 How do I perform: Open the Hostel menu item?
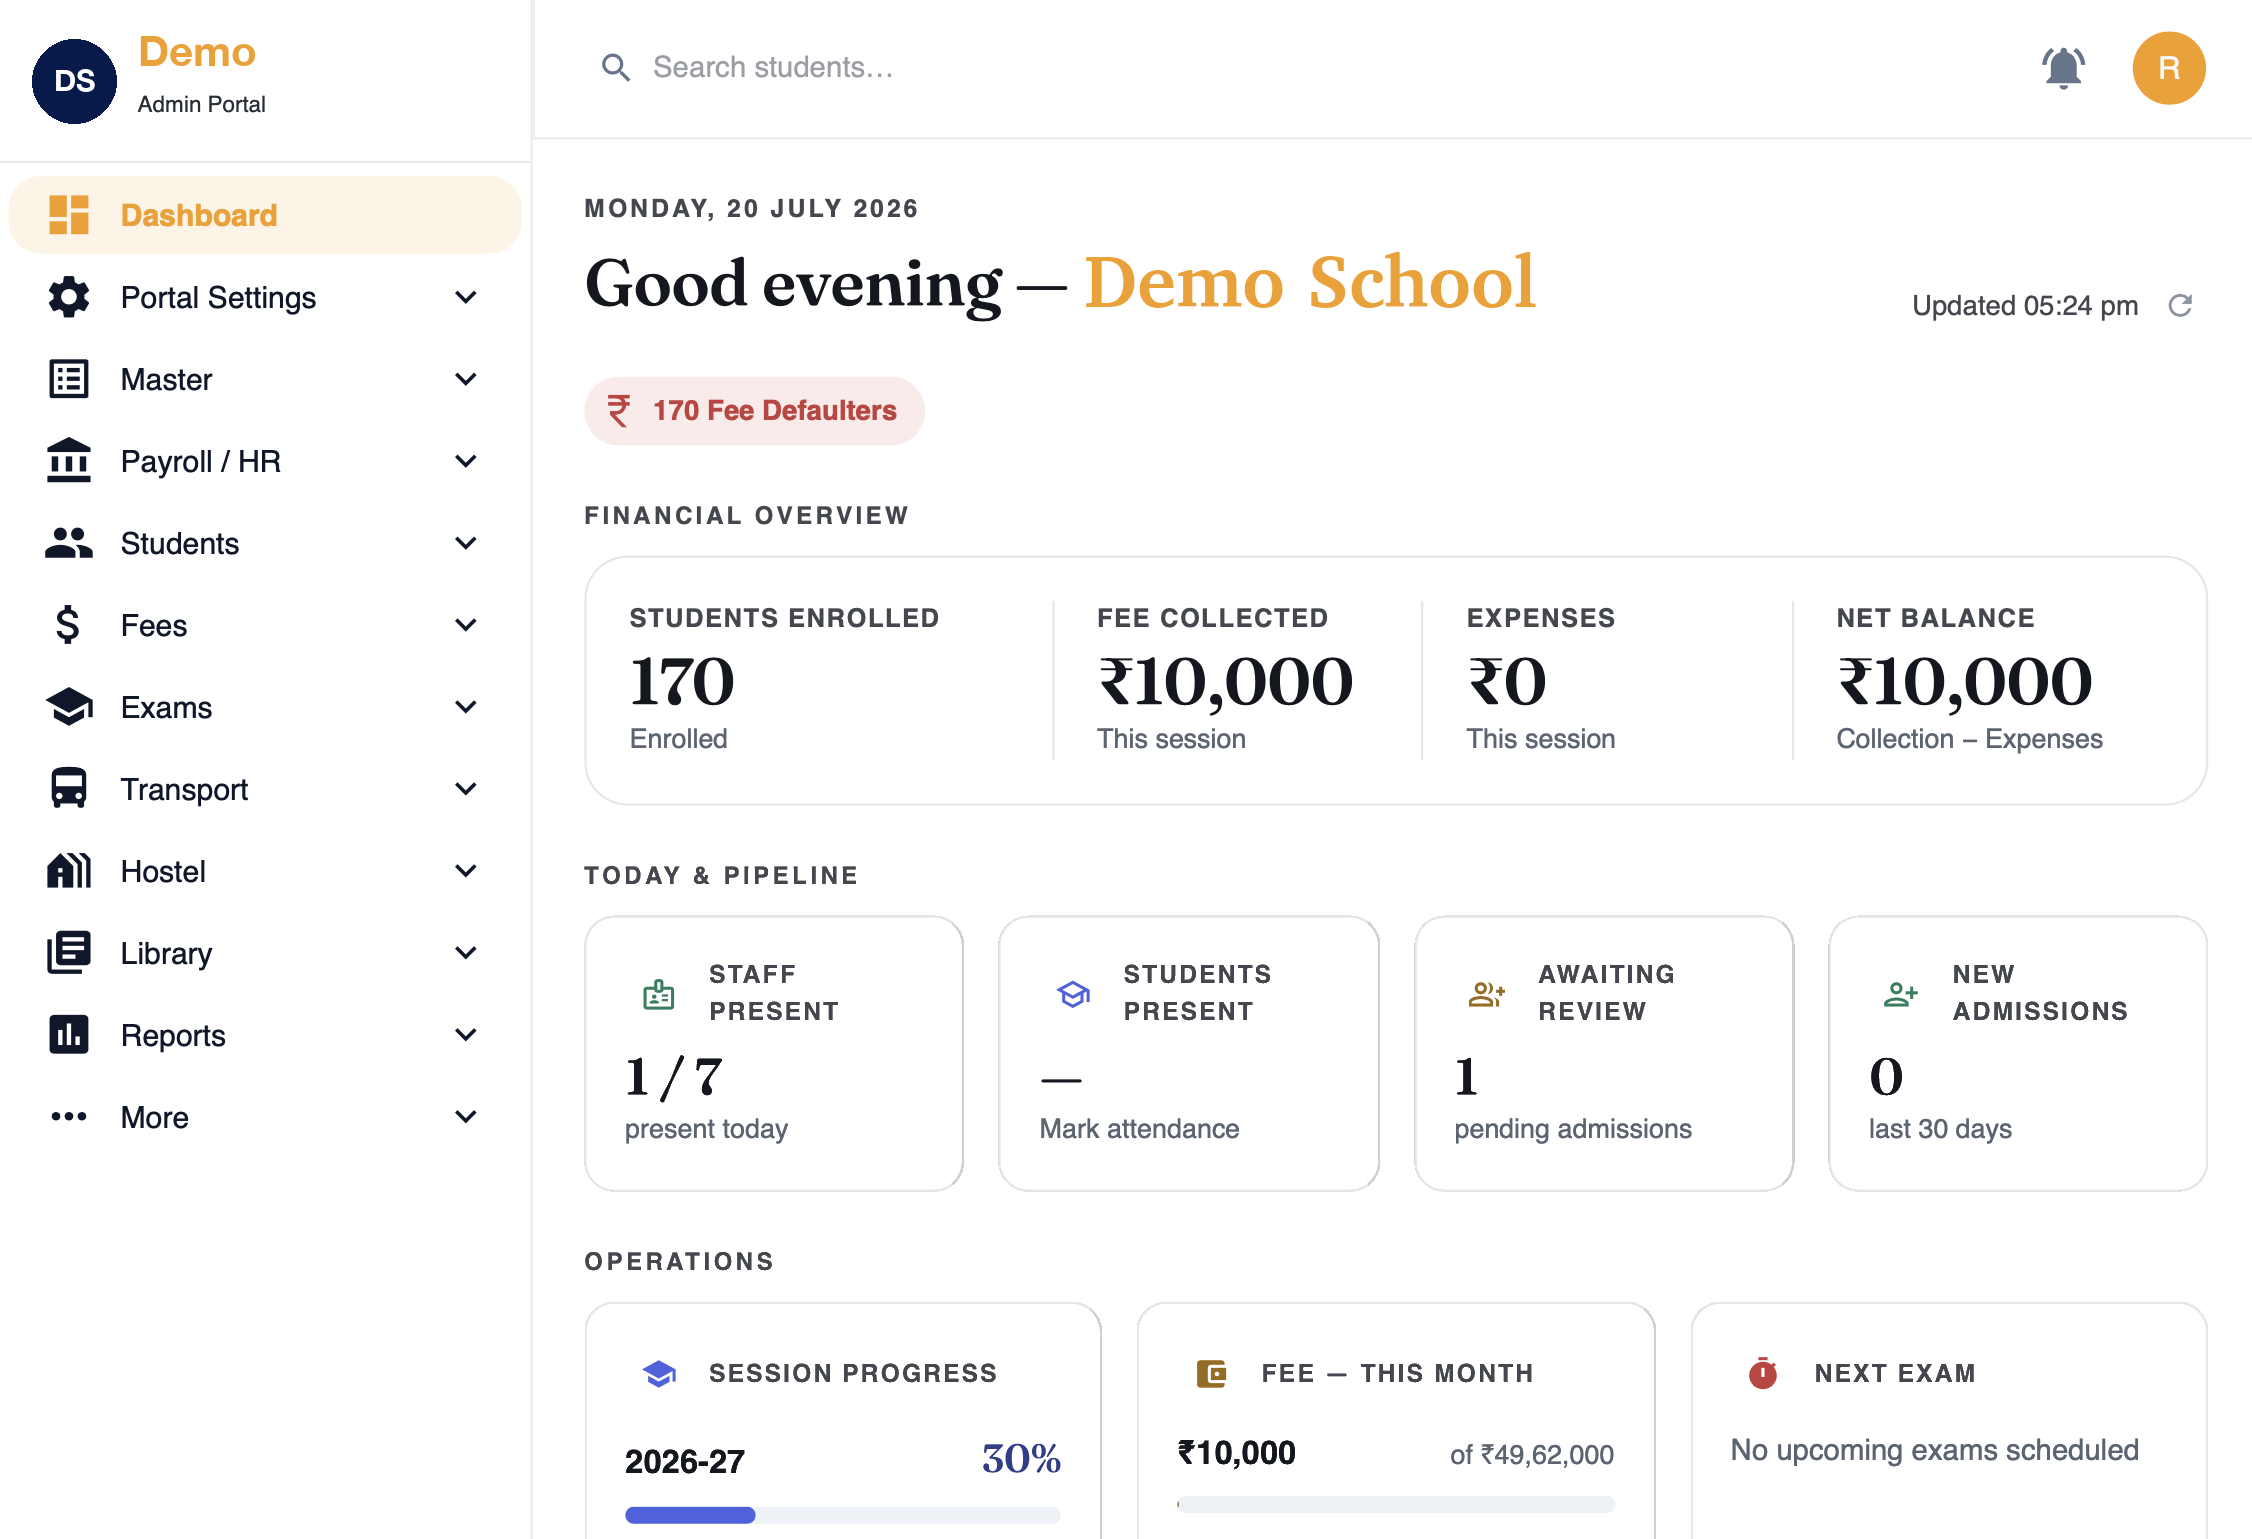tap(265, 871)
